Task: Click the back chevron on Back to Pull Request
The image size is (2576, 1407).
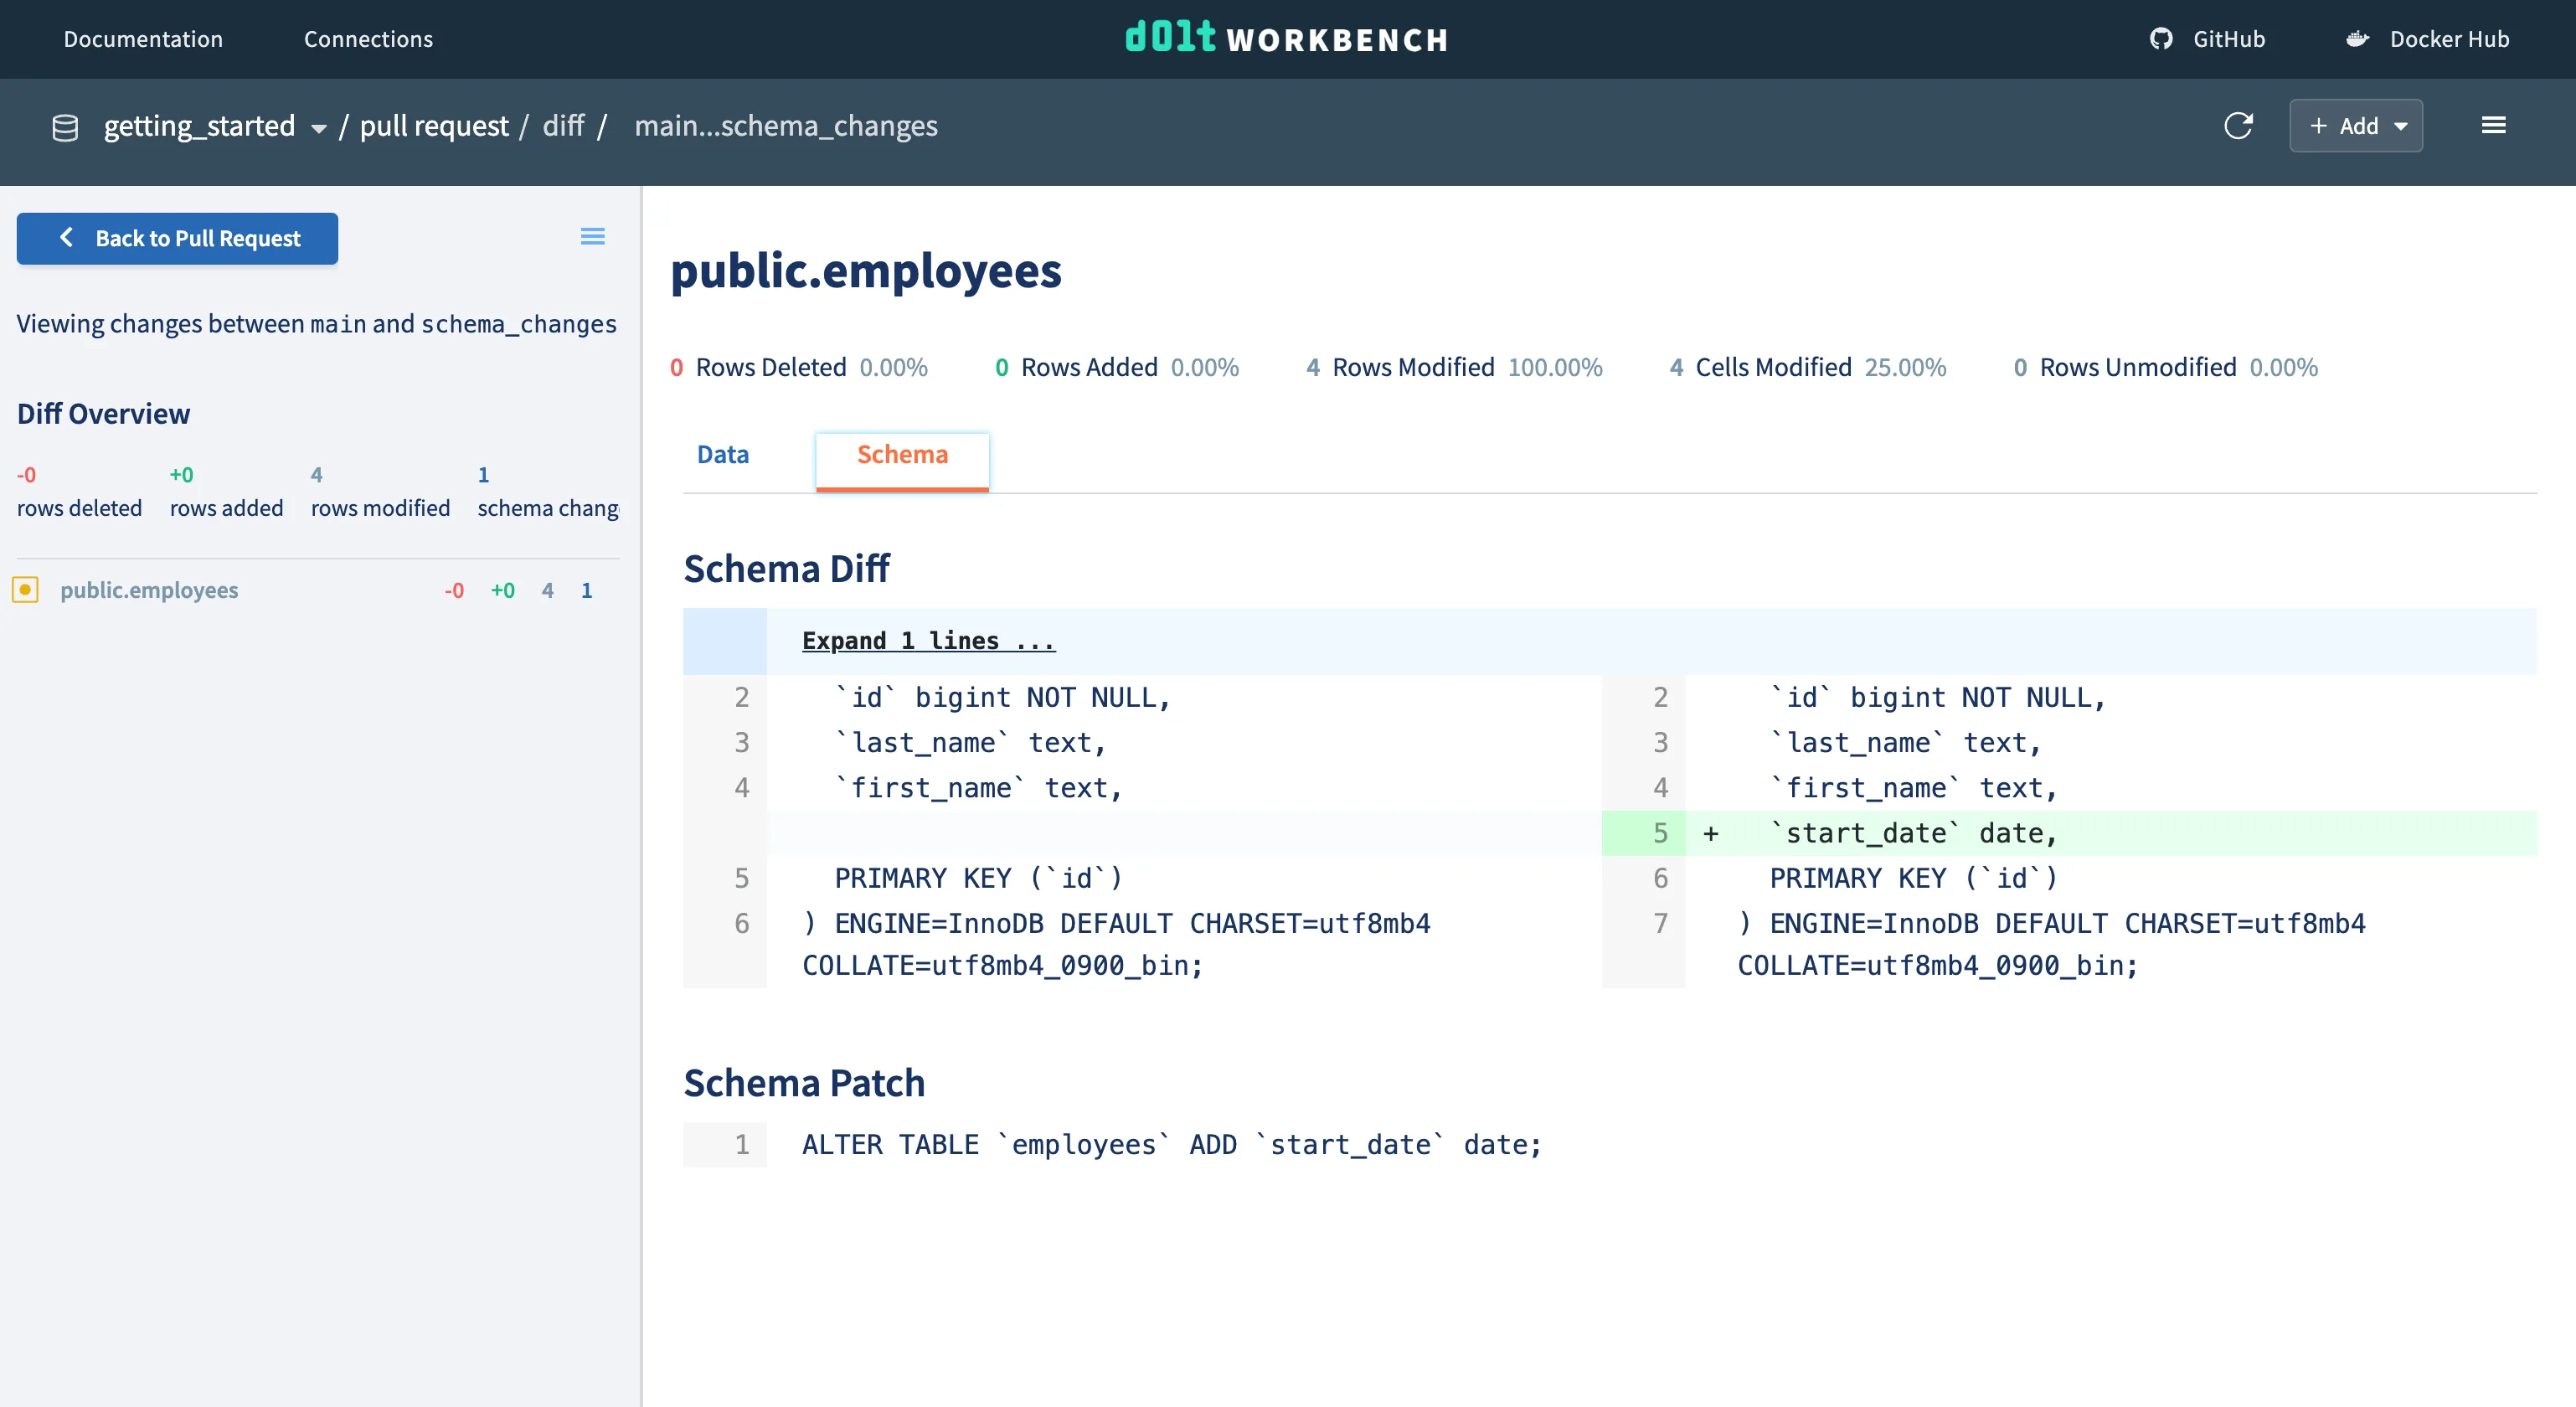Action: point(66,238)
